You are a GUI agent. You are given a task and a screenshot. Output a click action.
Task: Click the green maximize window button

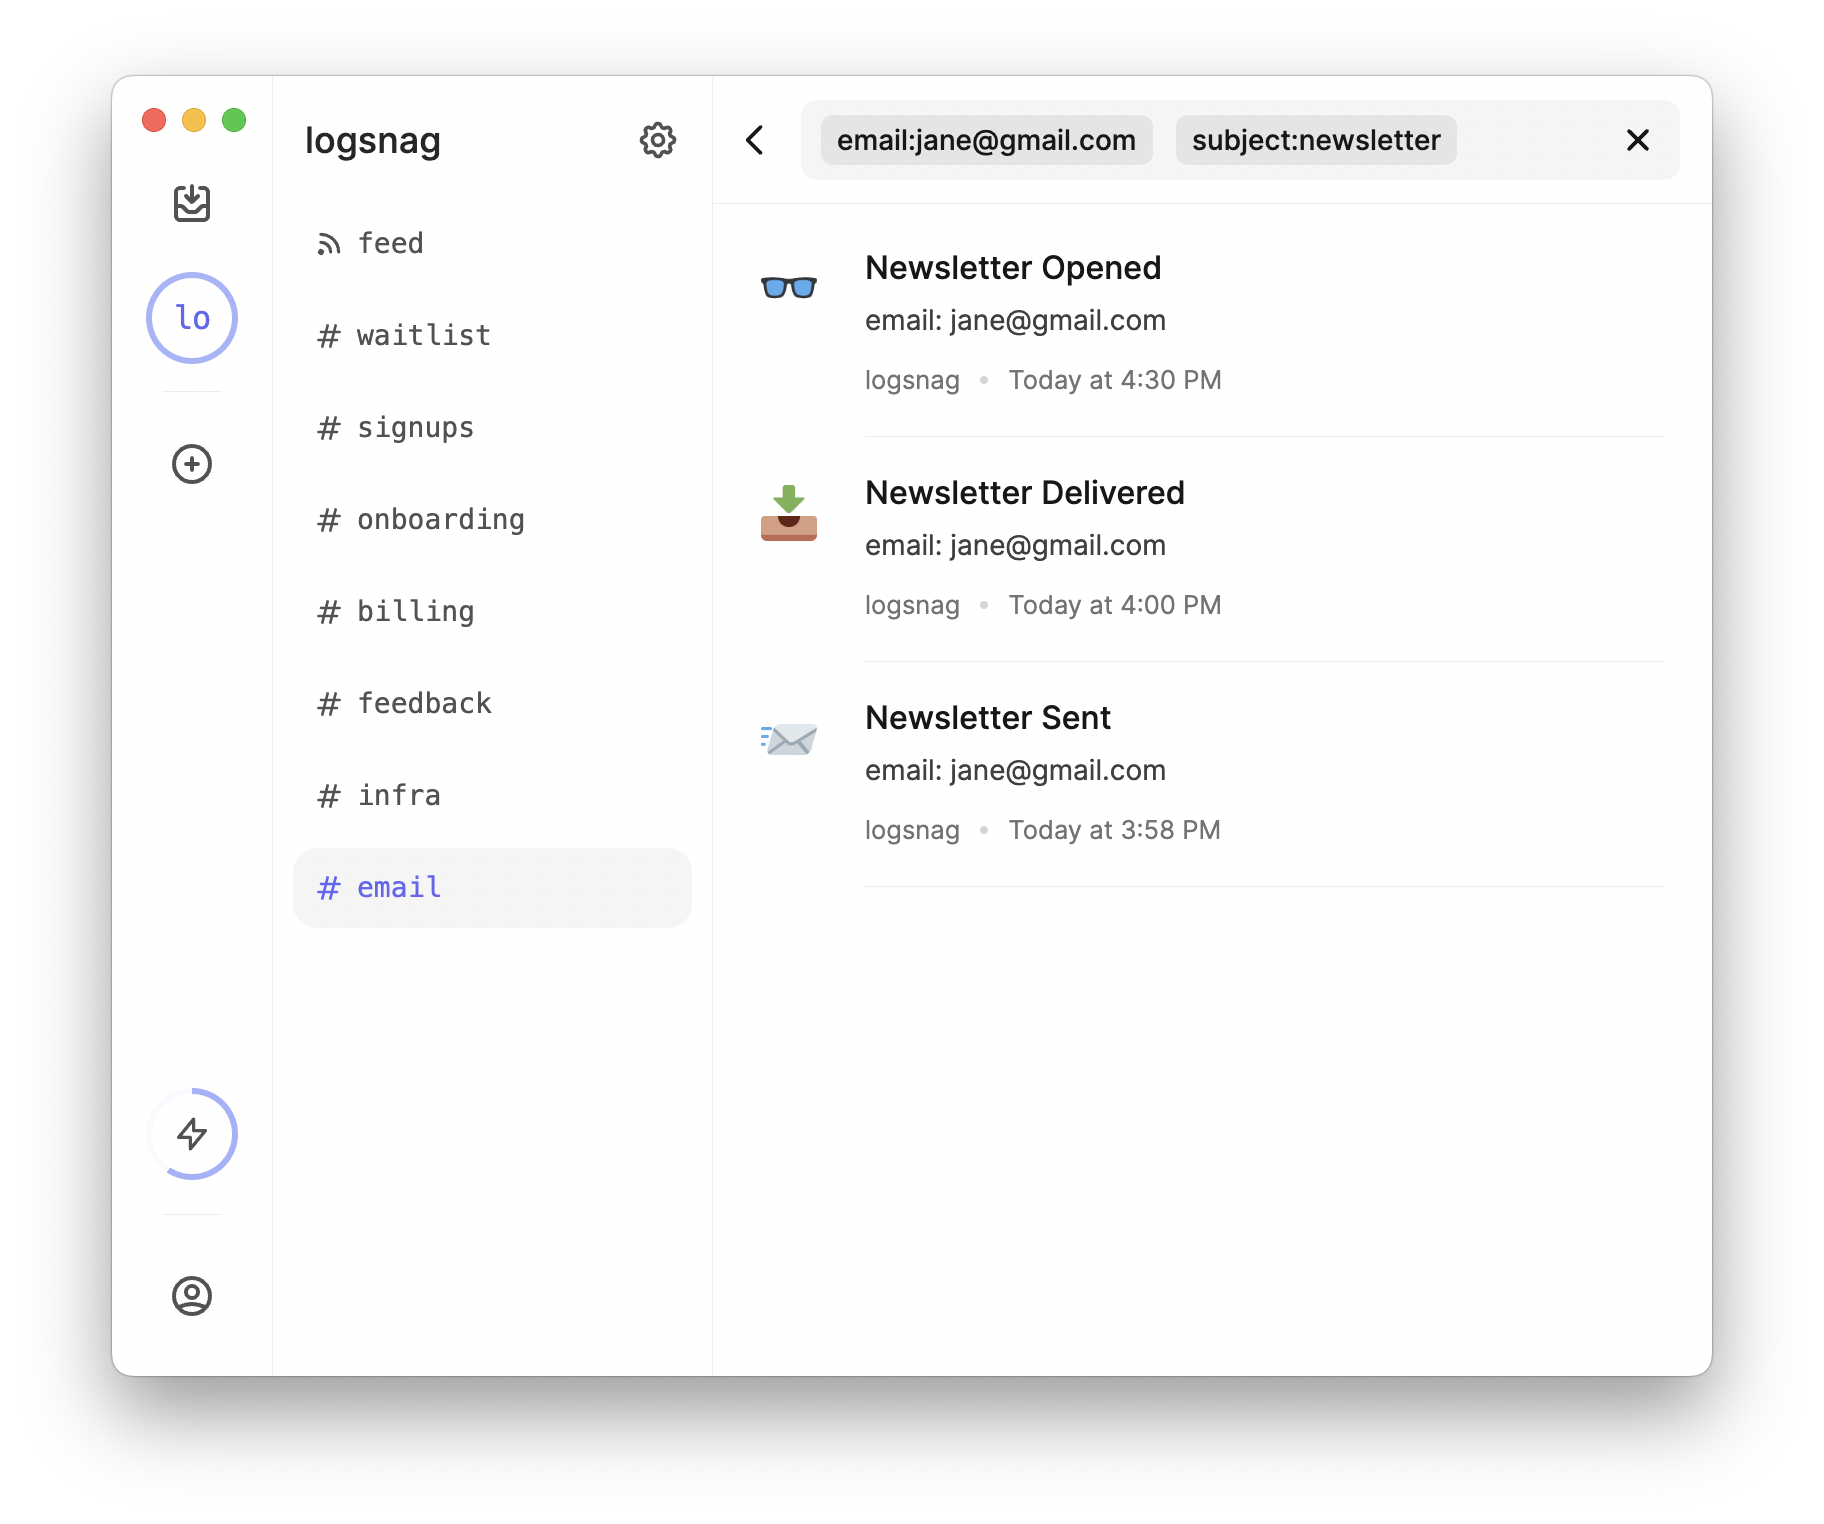[x=234, y=120]
